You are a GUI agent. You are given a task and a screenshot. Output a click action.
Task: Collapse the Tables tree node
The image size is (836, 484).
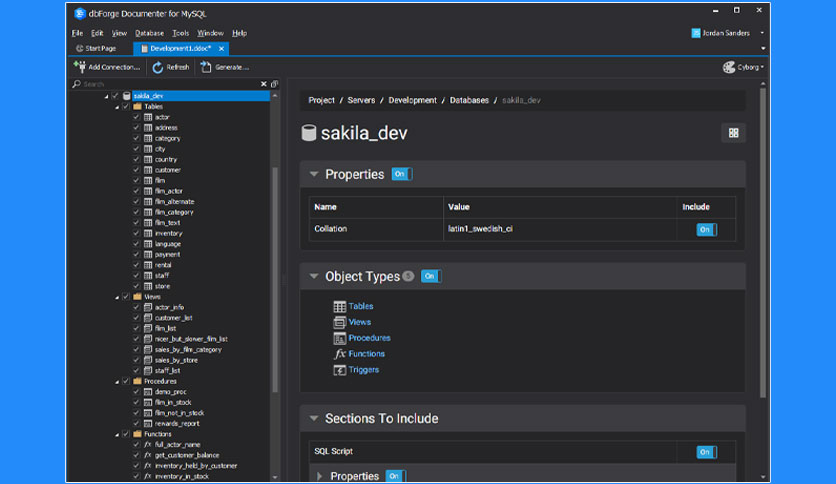117,107
